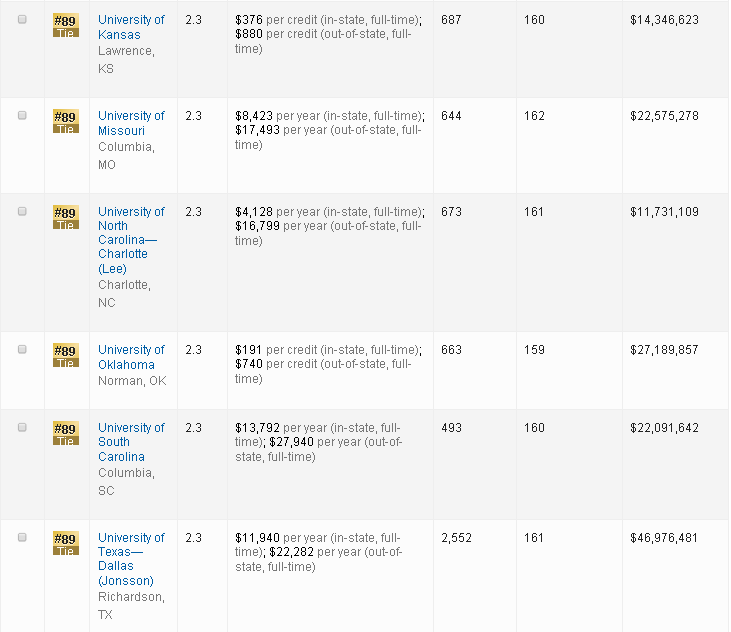
Task: Check the University of Missouri compare checkbox
Action: click(x=22, y=116)
